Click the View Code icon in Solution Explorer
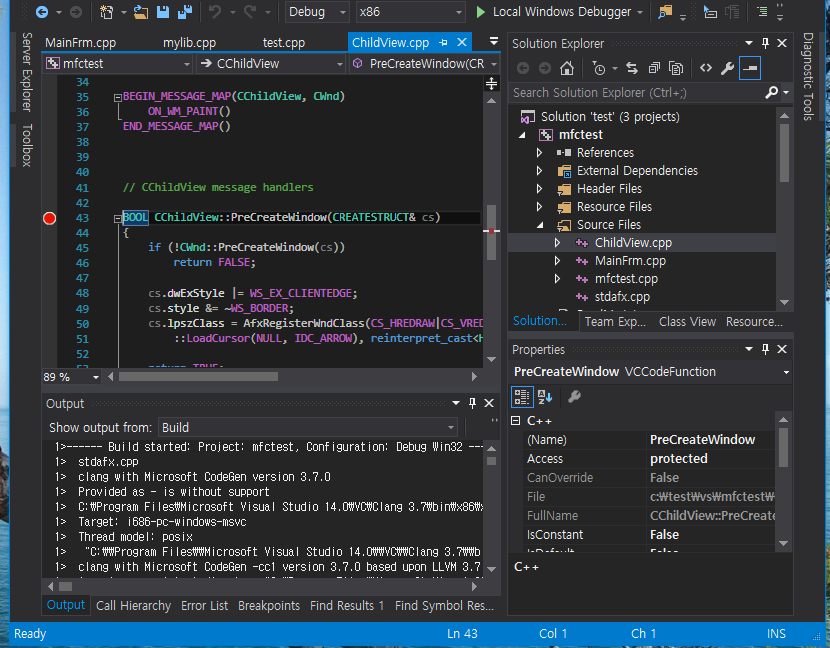The width and height of the screenshot is (830, 648). [705, 68]
